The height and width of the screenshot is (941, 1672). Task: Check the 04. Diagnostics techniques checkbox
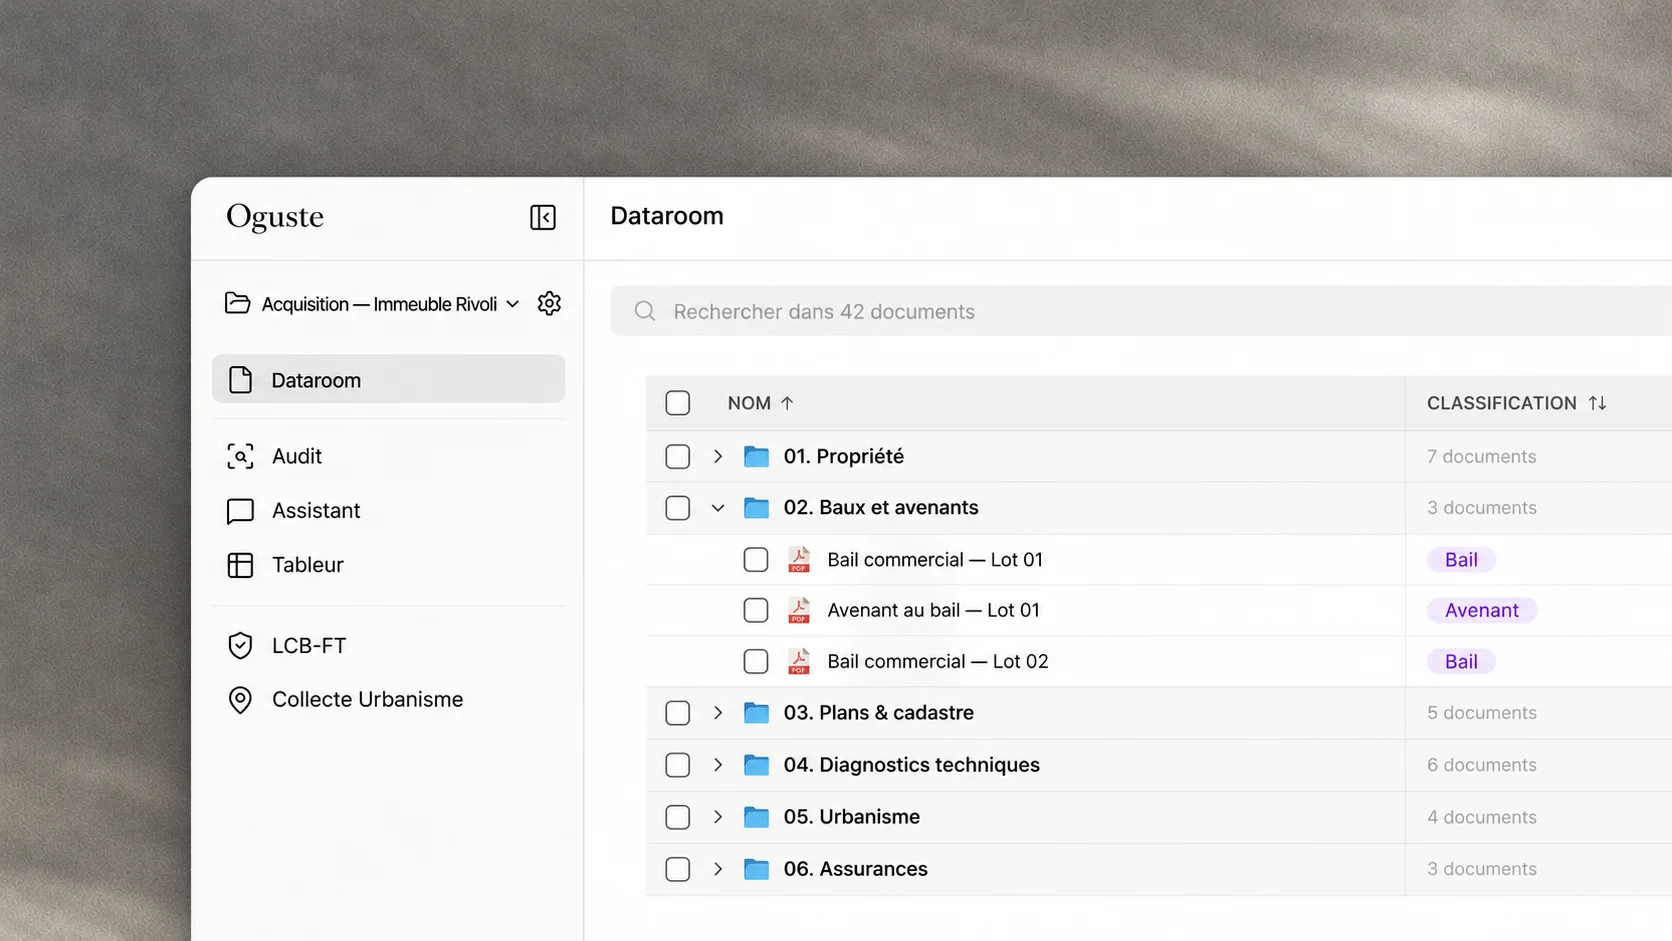pos(678,765)
